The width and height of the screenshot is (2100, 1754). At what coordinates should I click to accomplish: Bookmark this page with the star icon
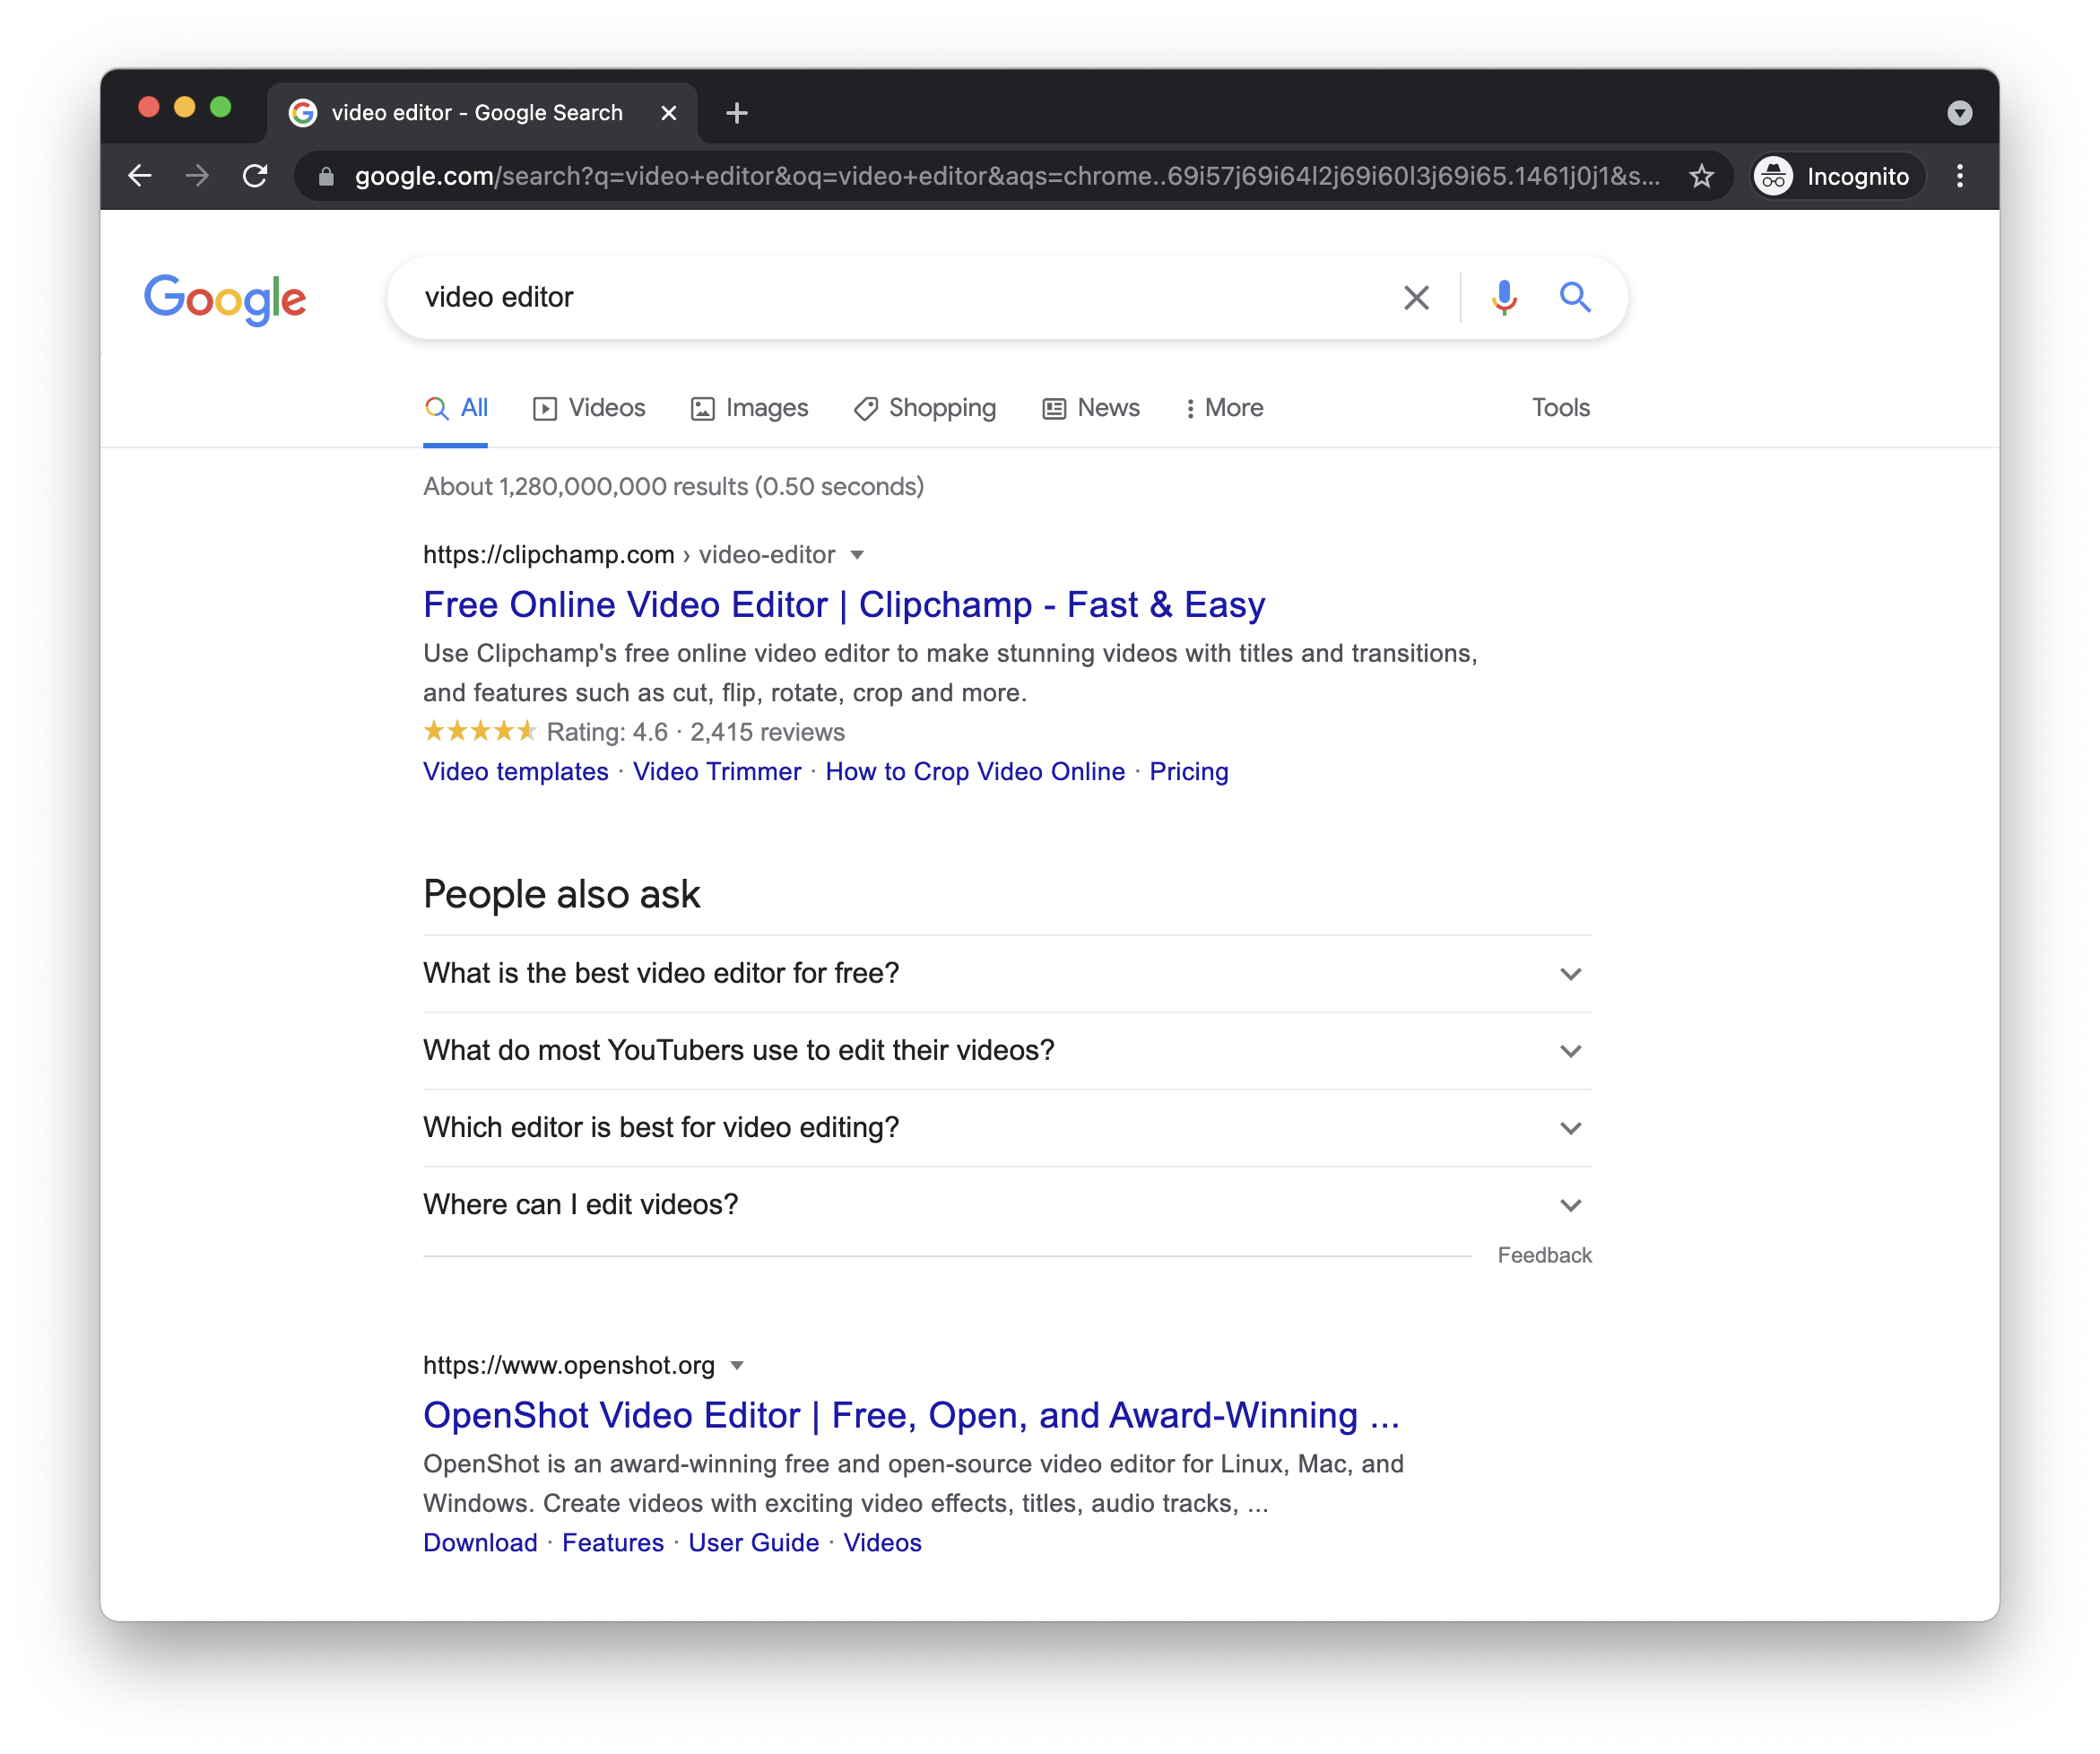tap(1701, 176)
